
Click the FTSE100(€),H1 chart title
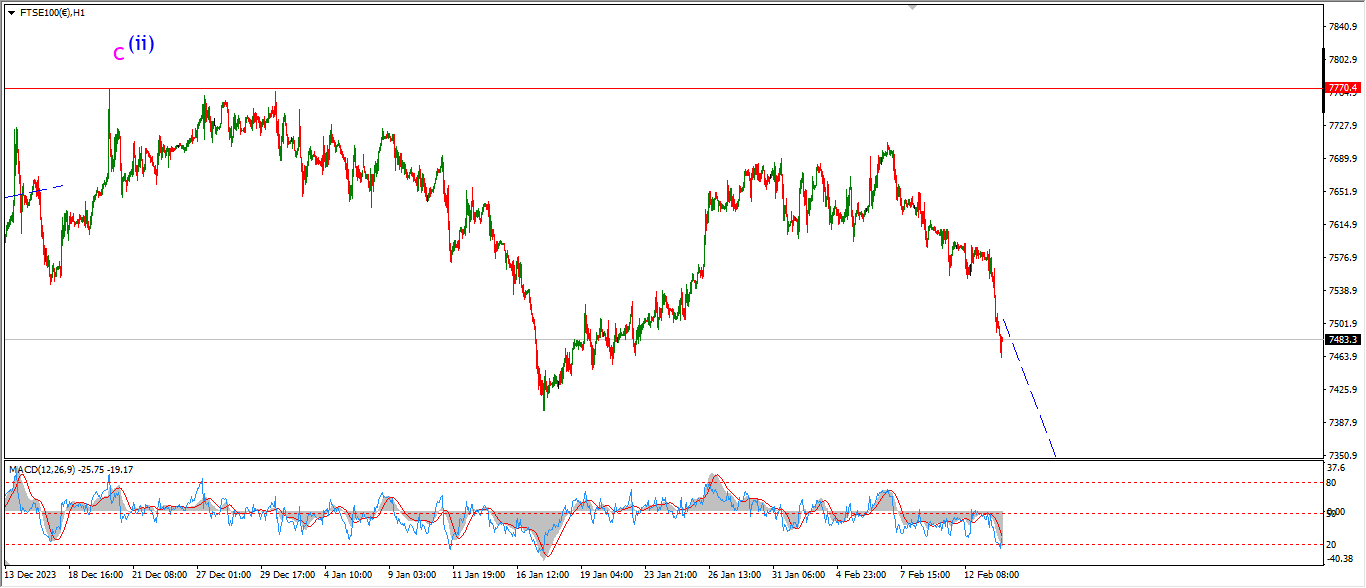[x=54, y=13]
